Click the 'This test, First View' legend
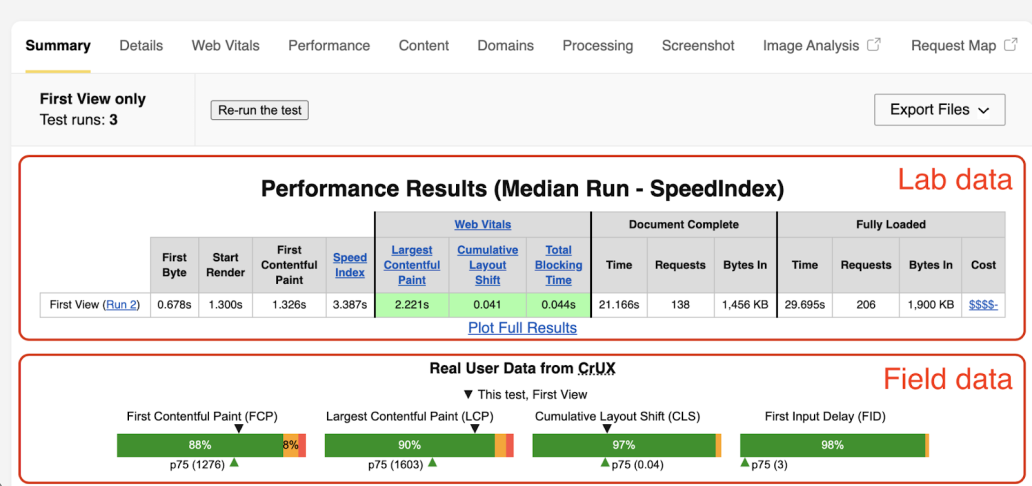1032x486 pixels. 525,394
